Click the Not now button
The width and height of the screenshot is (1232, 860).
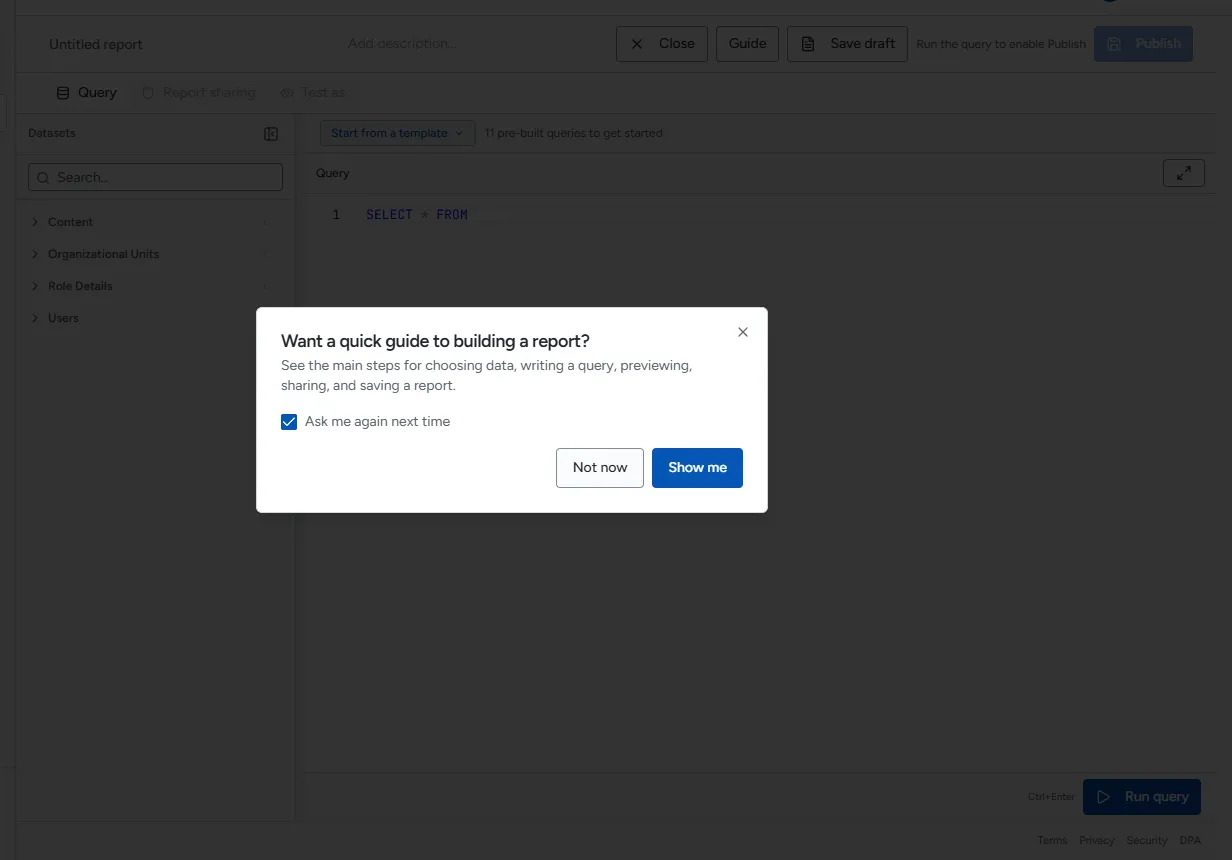pos(600,468)
